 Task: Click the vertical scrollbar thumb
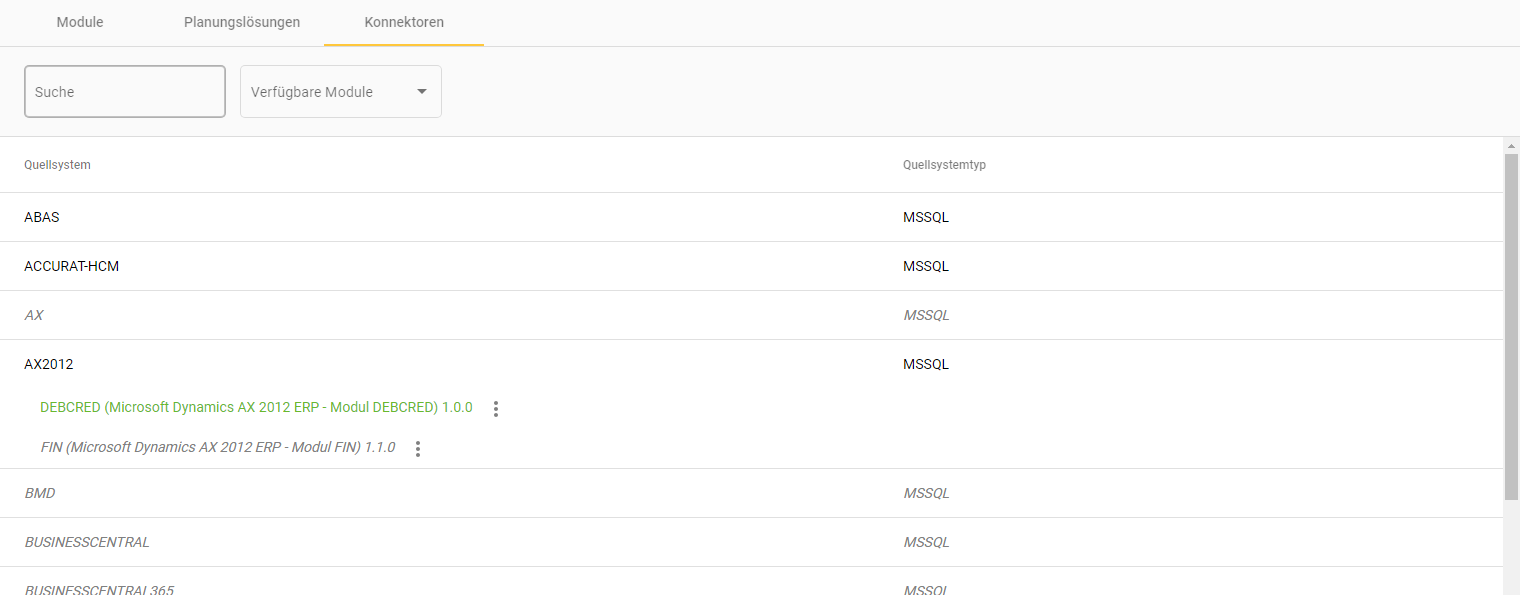[1511, 325]
